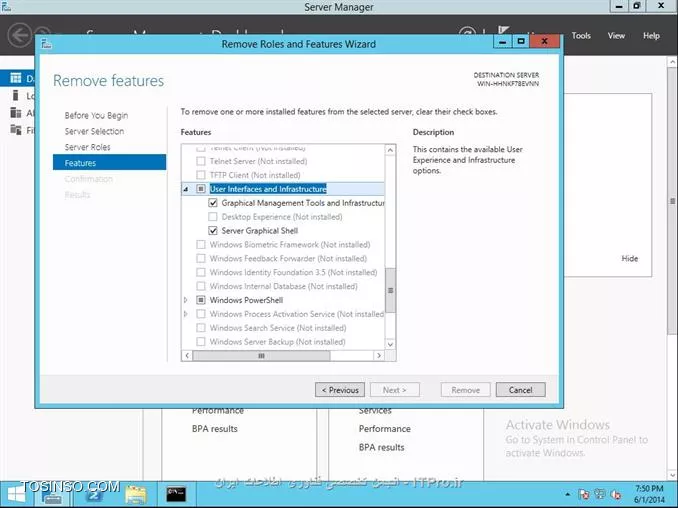The width and height of the screenshot is (678, 508).
Task: Click Windows Process Activation Service checkbox
Action: pyautogui.click(x=201, y=314)
